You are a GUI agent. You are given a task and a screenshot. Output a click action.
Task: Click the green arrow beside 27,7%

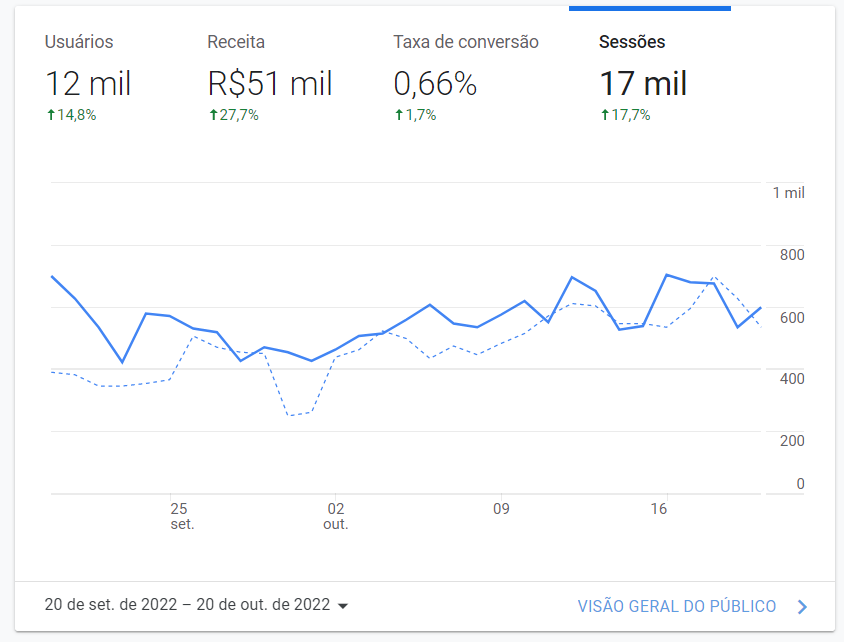tap(213, 115)
